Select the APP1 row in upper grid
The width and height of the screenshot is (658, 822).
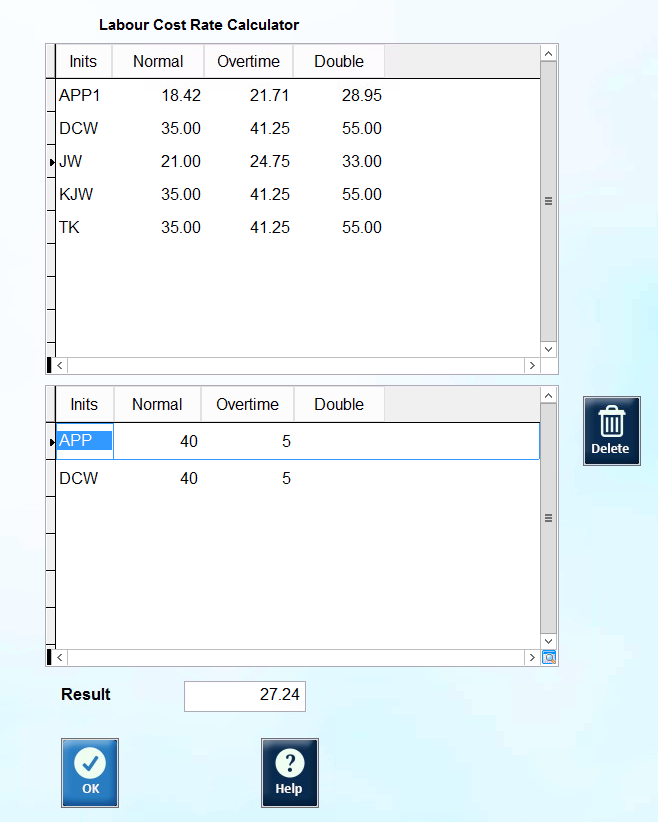point(297,95)
